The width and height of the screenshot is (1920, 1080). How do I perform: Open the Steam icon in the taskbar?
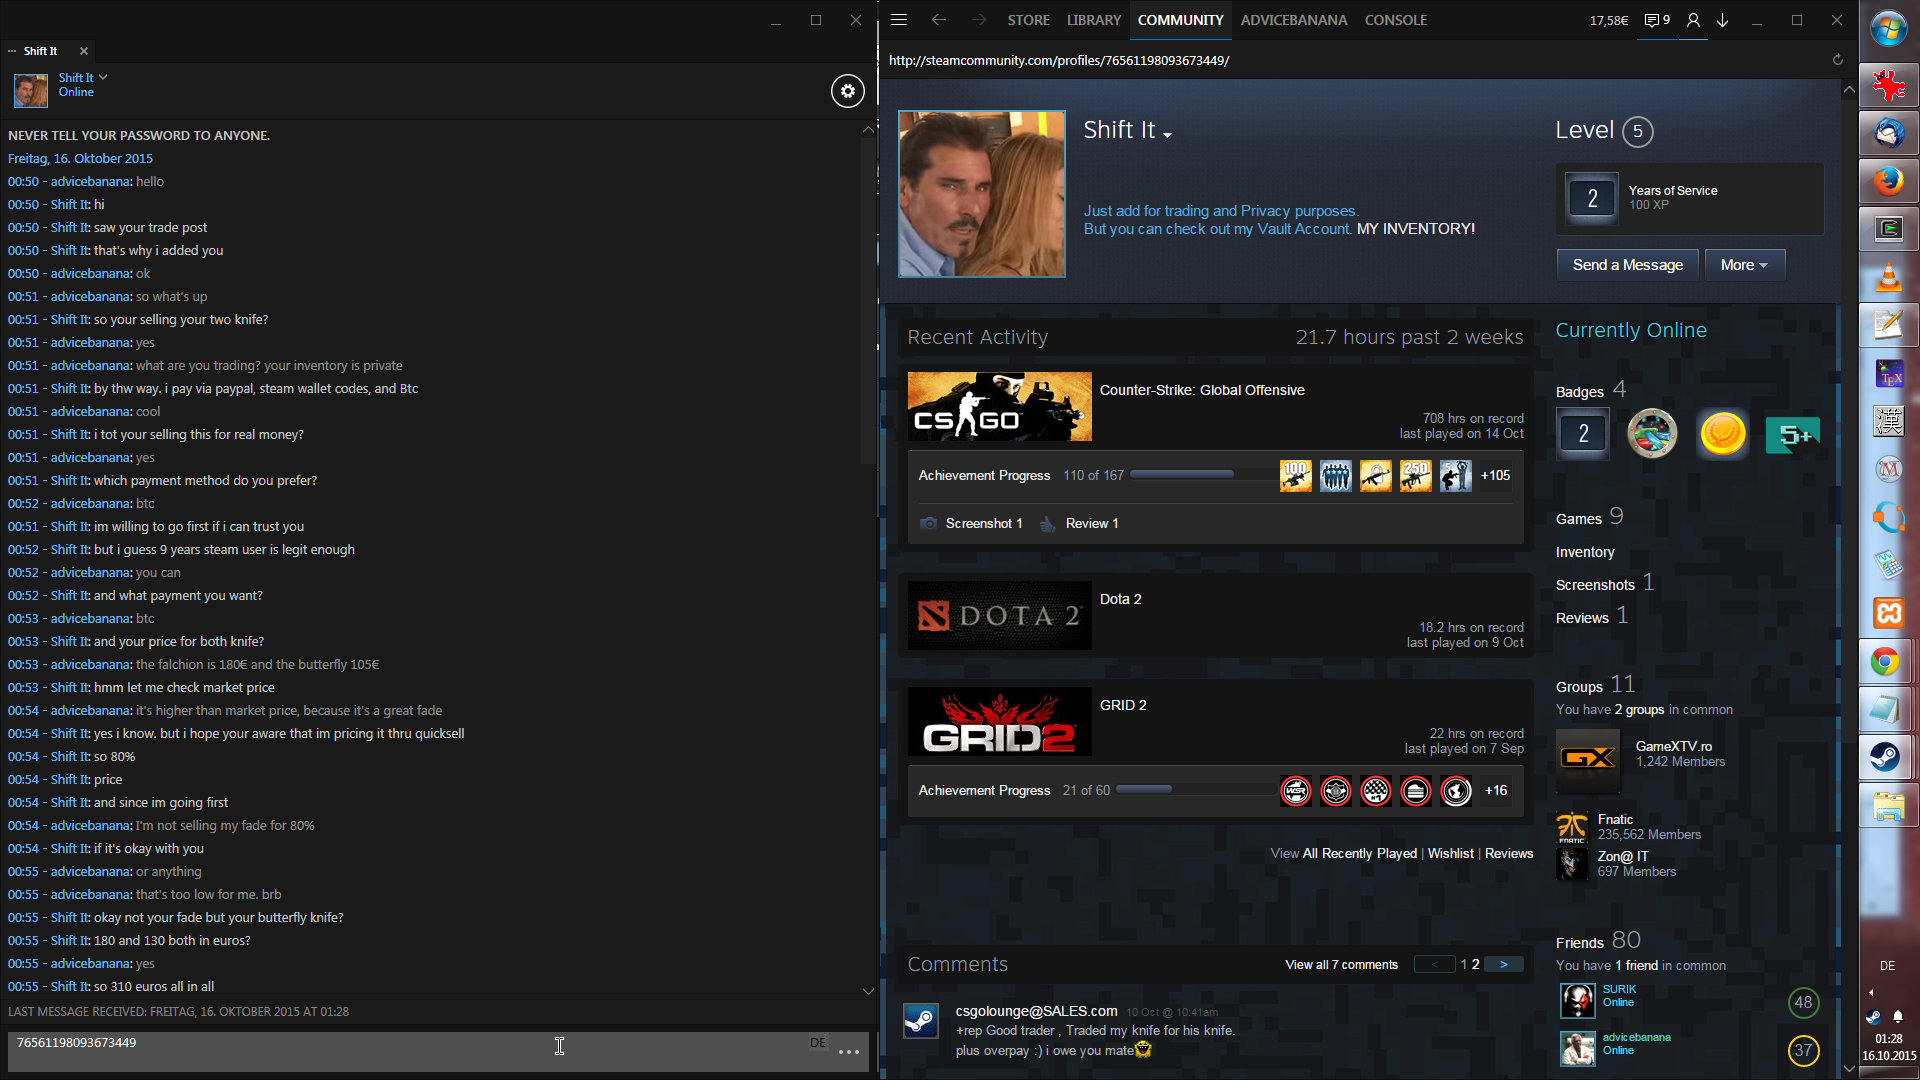click(x=1888, y=757)
